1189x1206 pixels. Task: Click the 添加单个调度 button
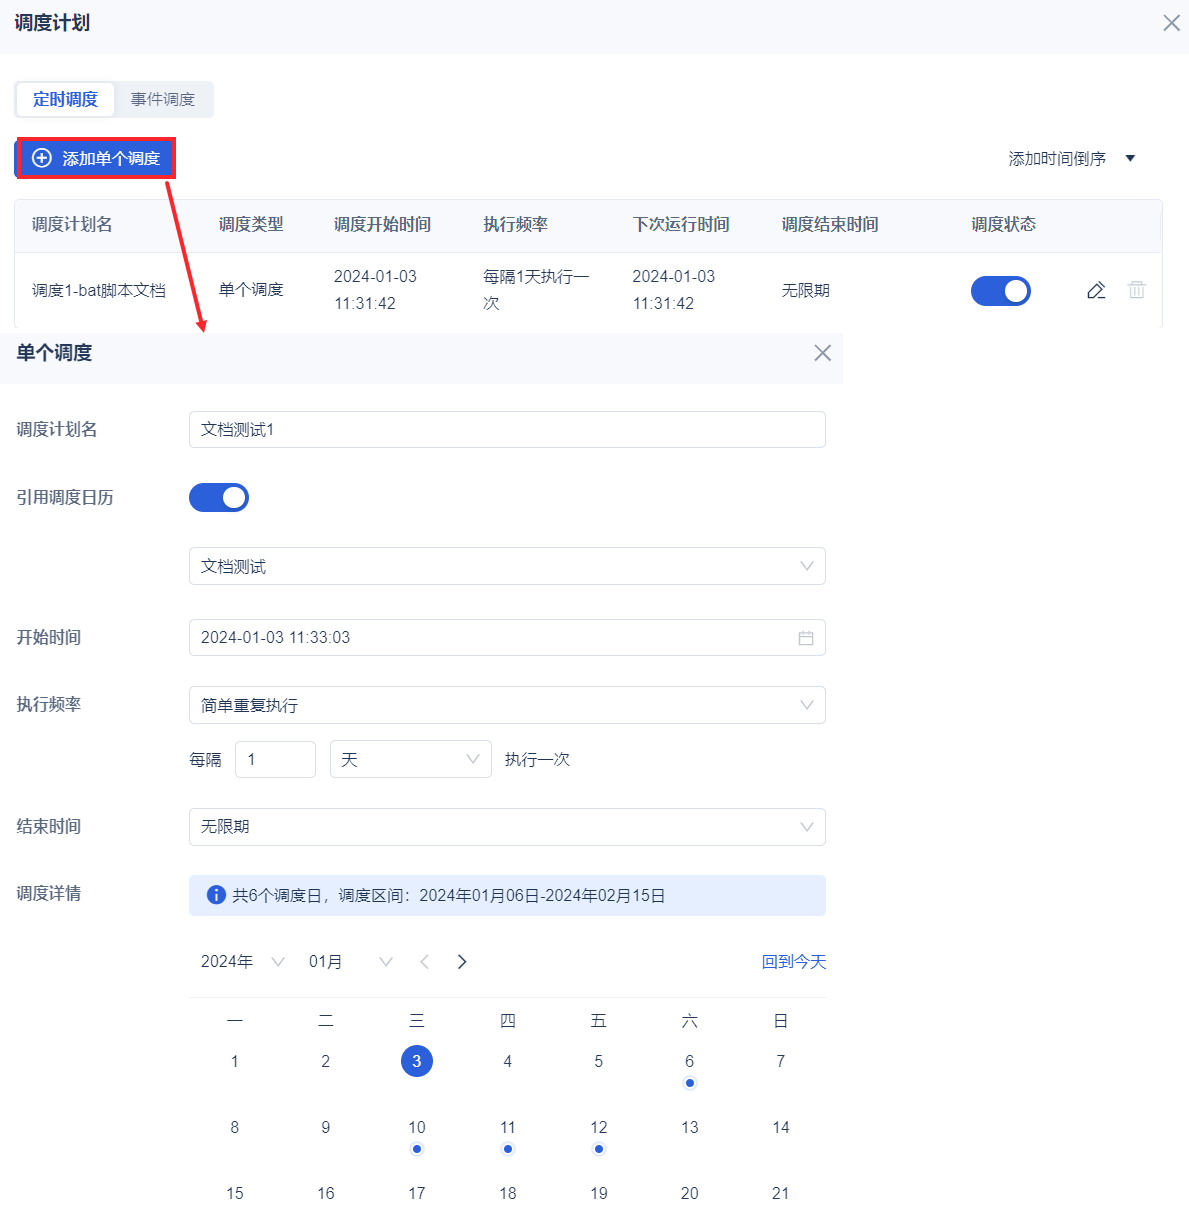[x=96, y=159]
